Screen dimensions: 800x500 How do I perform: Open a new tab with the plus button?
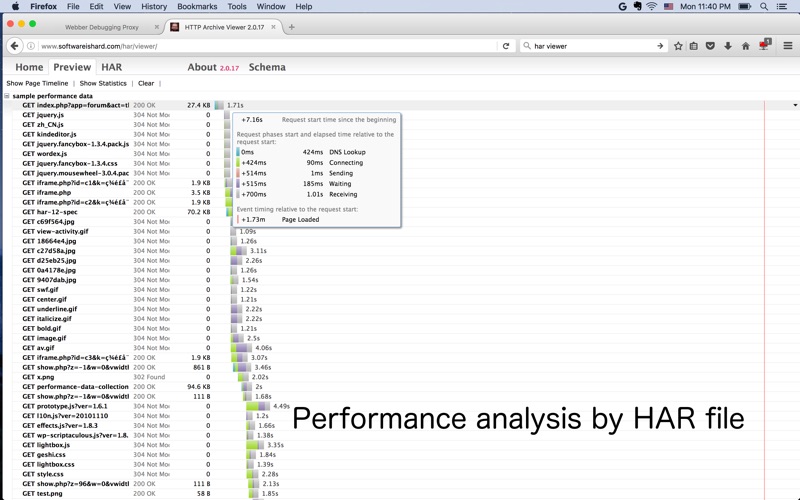click(x=292, y=27)
